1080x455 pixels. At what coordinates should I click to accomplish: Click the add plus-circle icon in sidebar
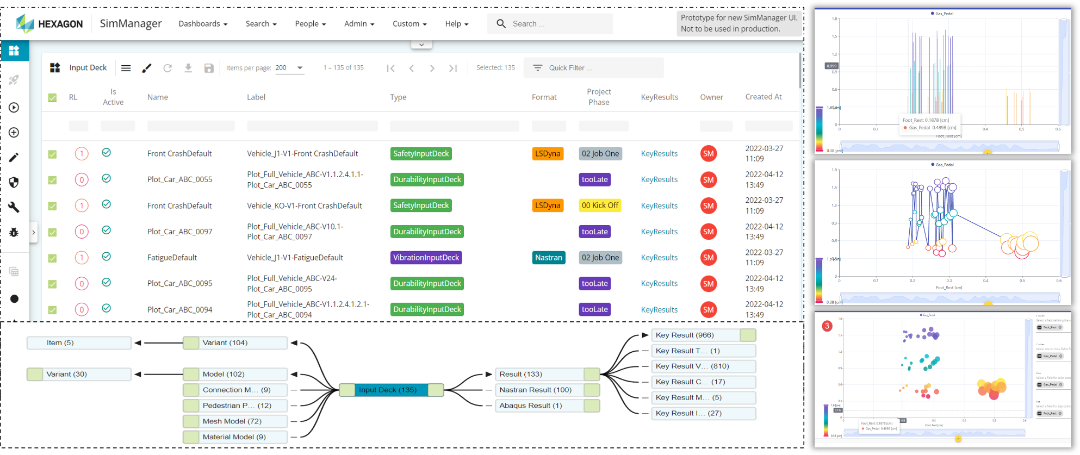(14, 133)
